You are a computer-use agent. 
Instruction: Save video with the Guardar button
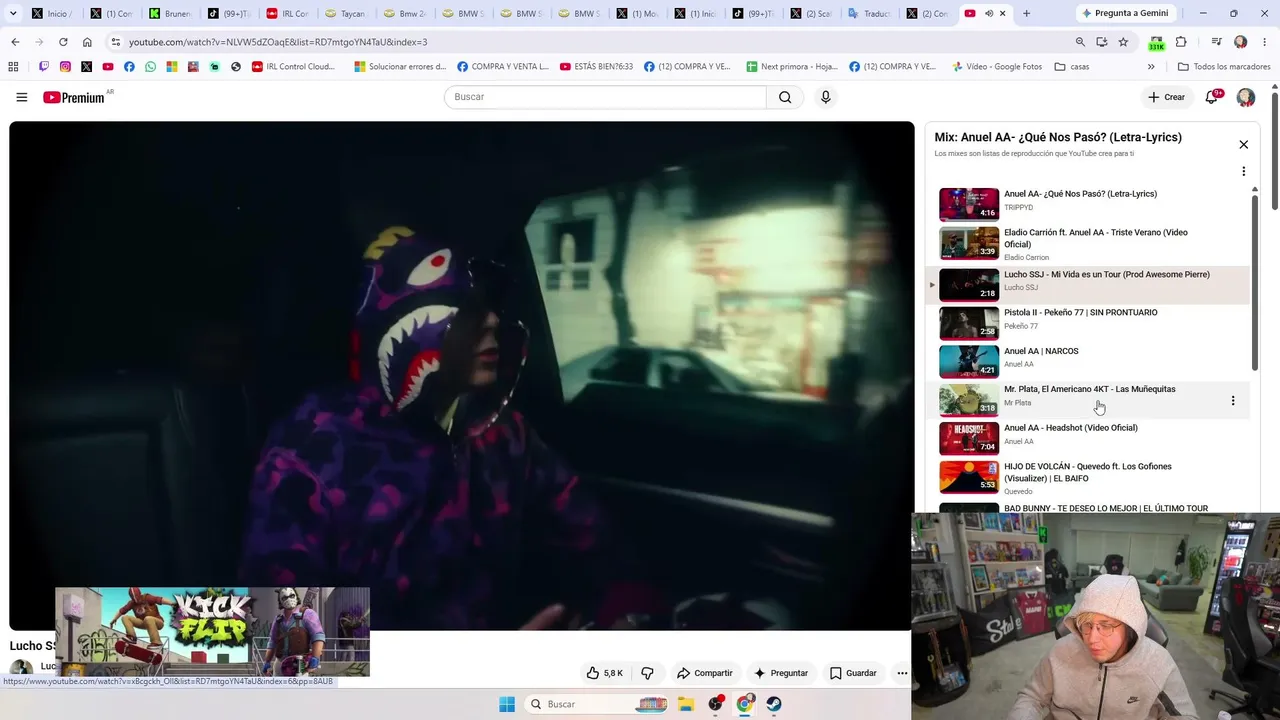coord(853,673)
